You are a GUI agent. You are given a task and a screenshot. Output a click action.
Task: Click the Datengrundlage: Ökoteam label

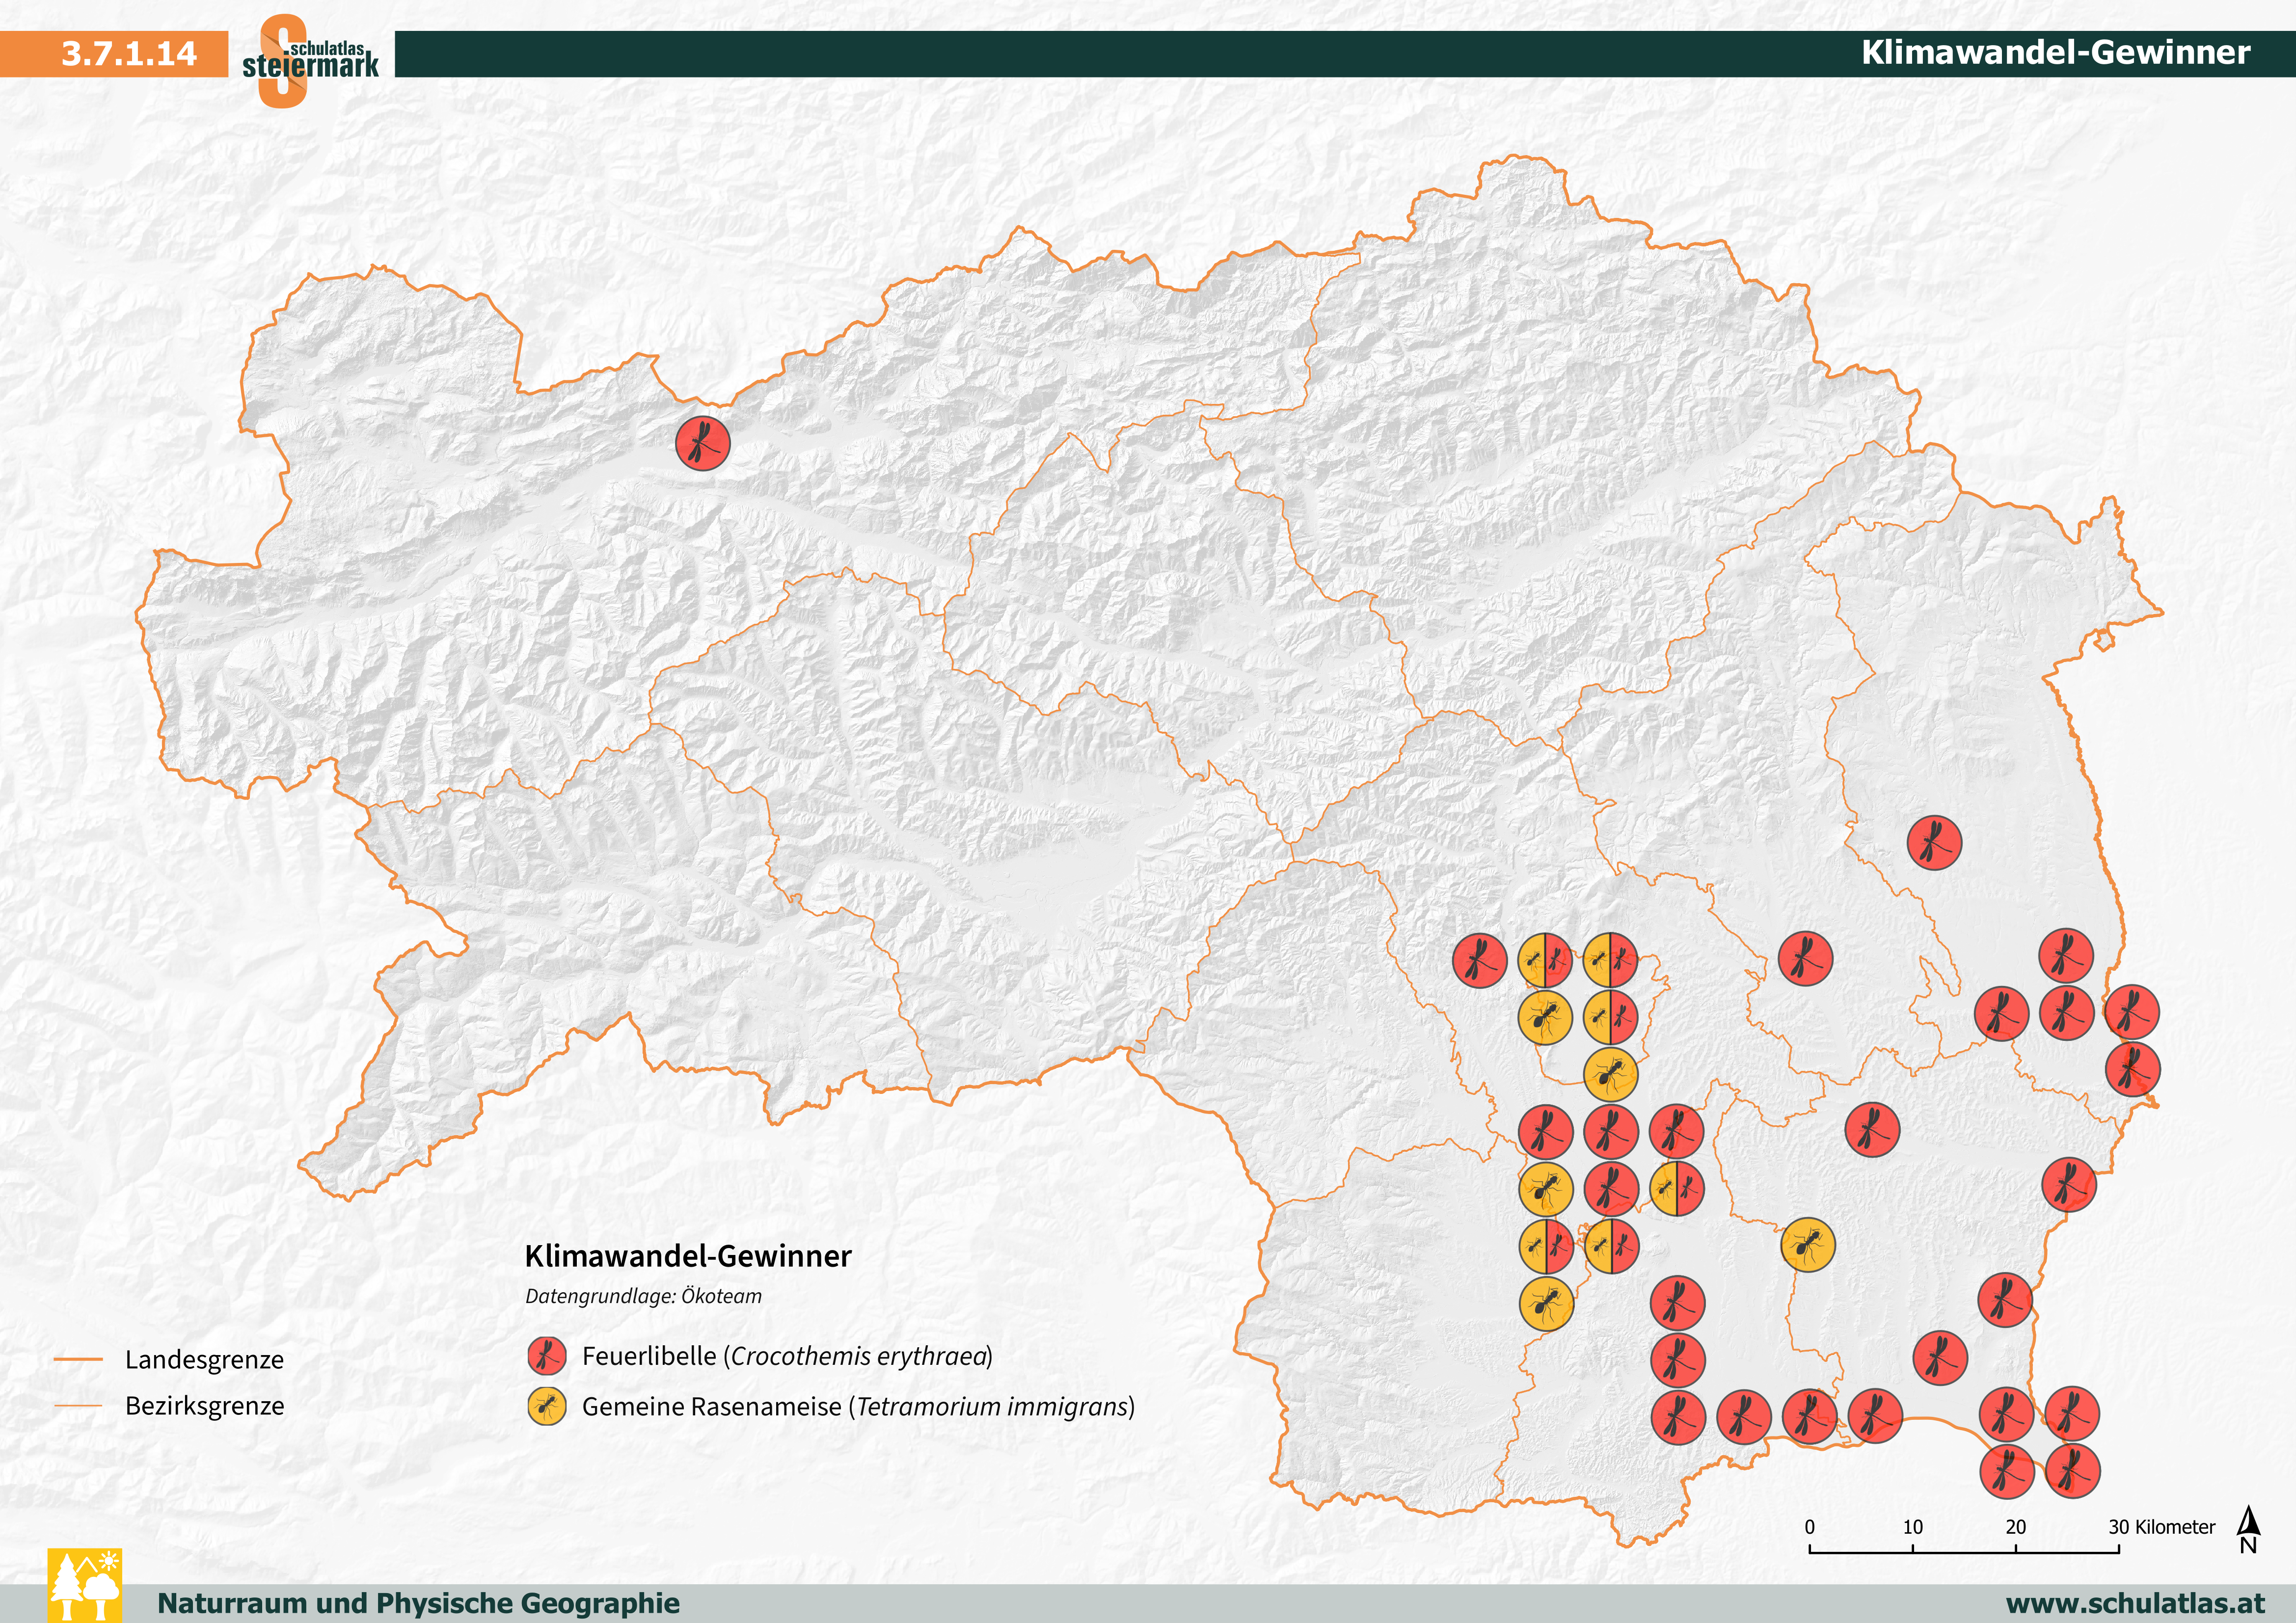pos(643,1296)
